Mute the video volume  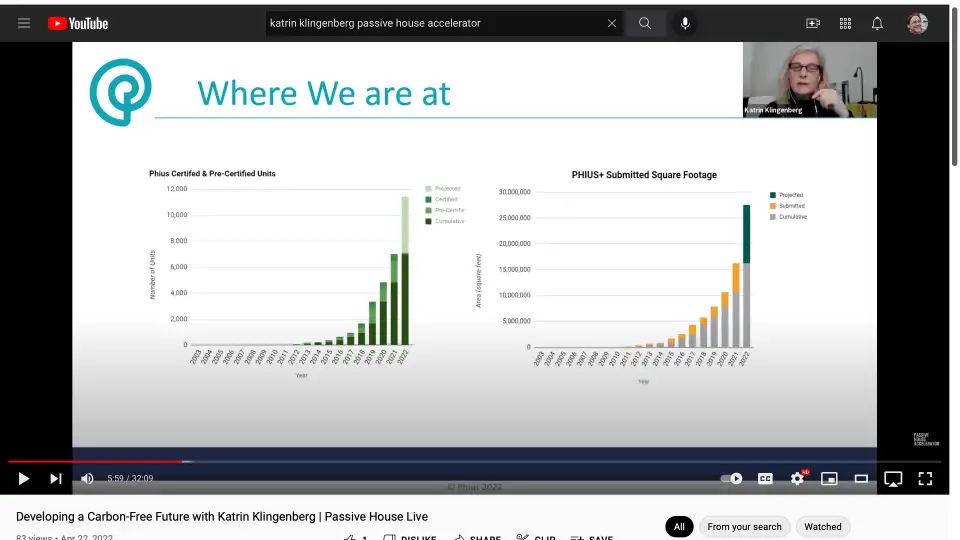pyautogui.click(x=87, y=479)
